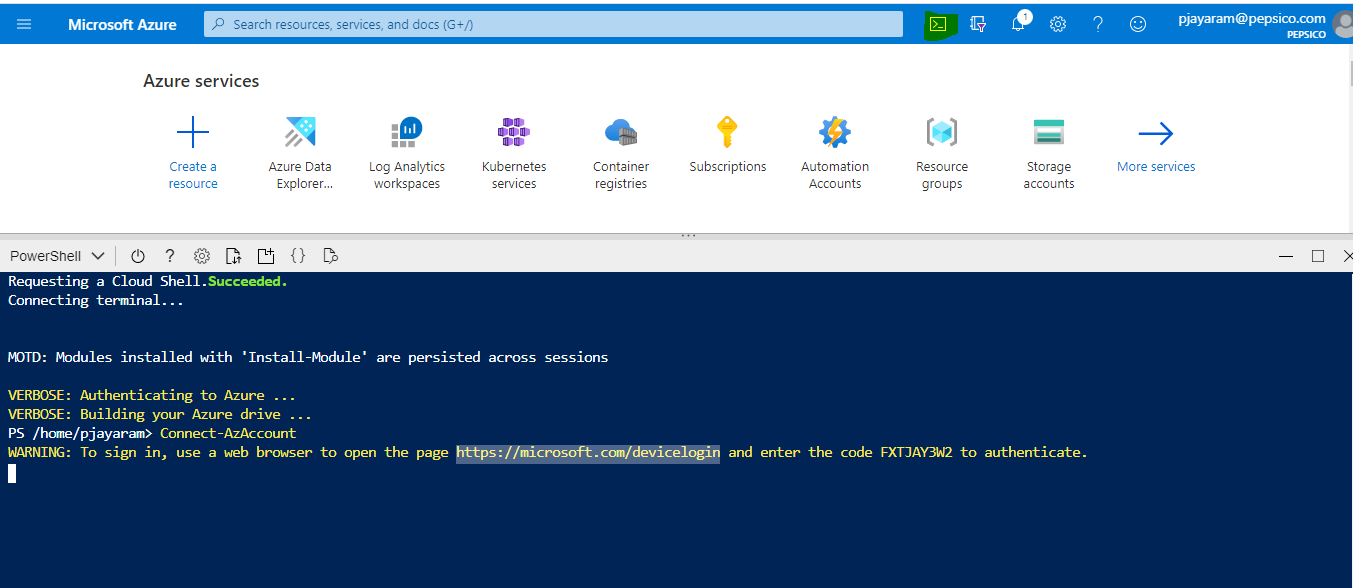The width and height of the screenshot is (1353, 588).
Task: Open the Container registries icon
Action: pos(621,132)
